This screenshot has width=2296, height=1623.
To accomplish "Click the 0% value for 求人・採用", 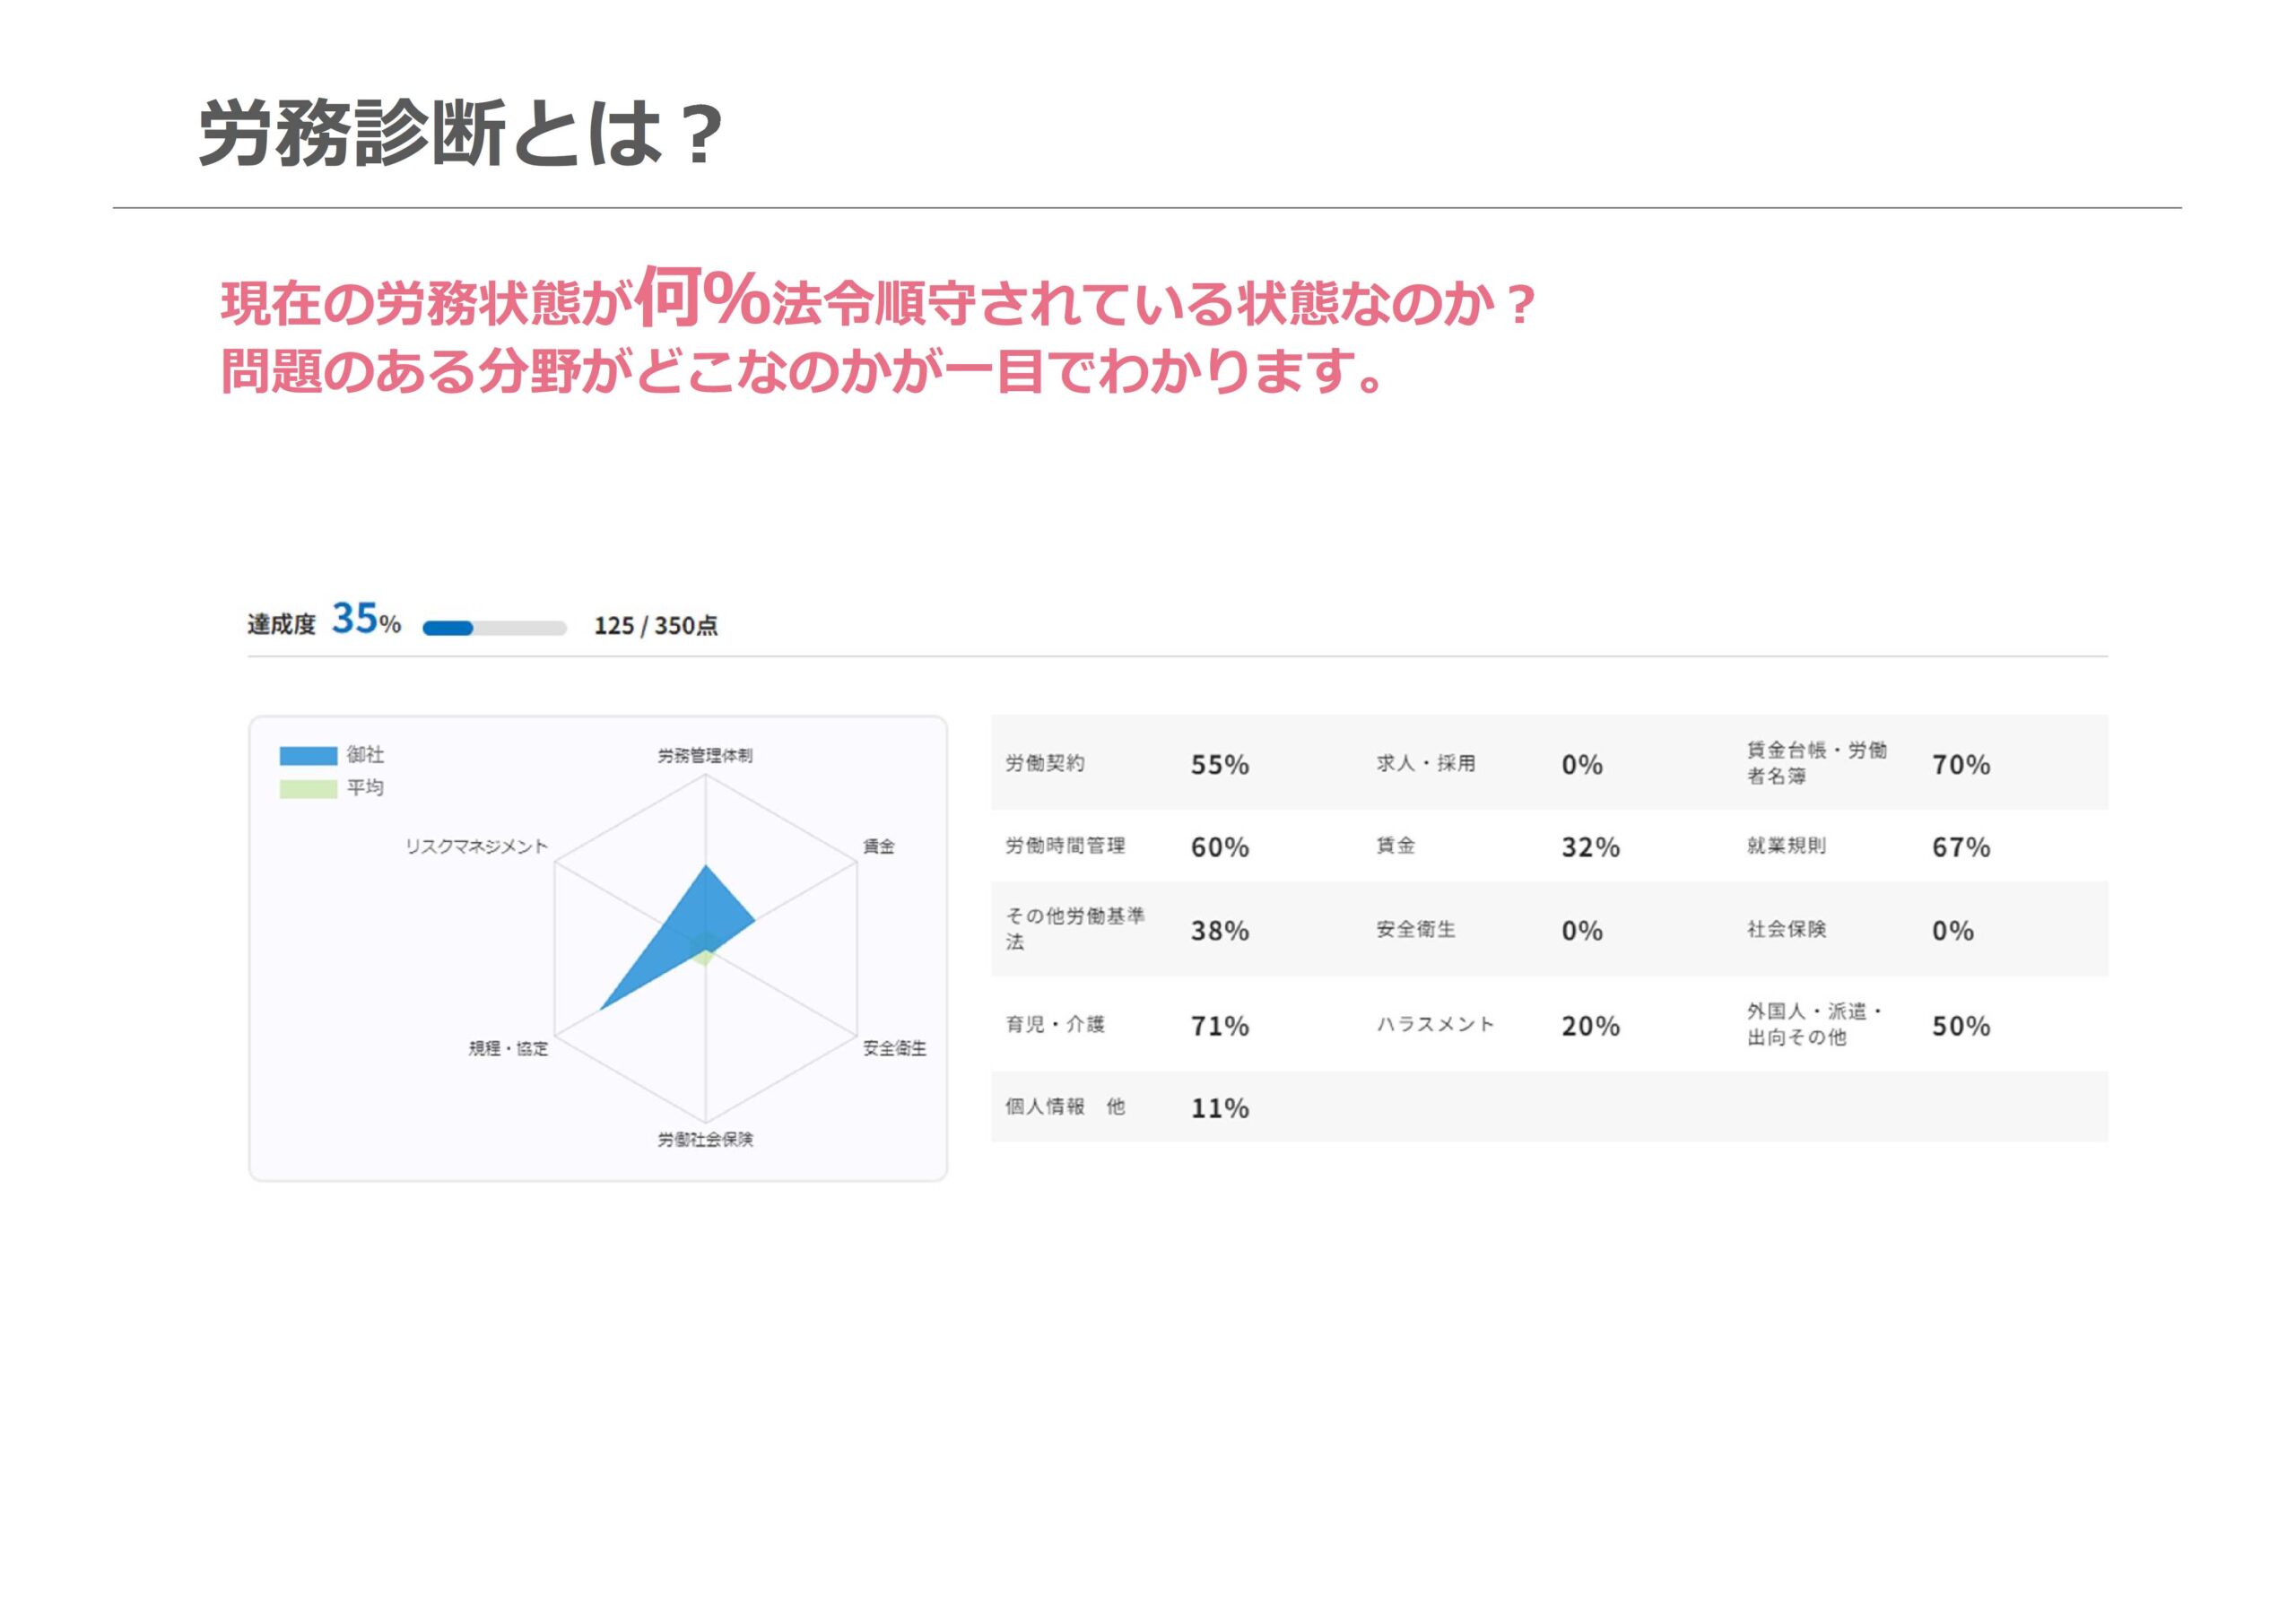I will click(1582, 765).
